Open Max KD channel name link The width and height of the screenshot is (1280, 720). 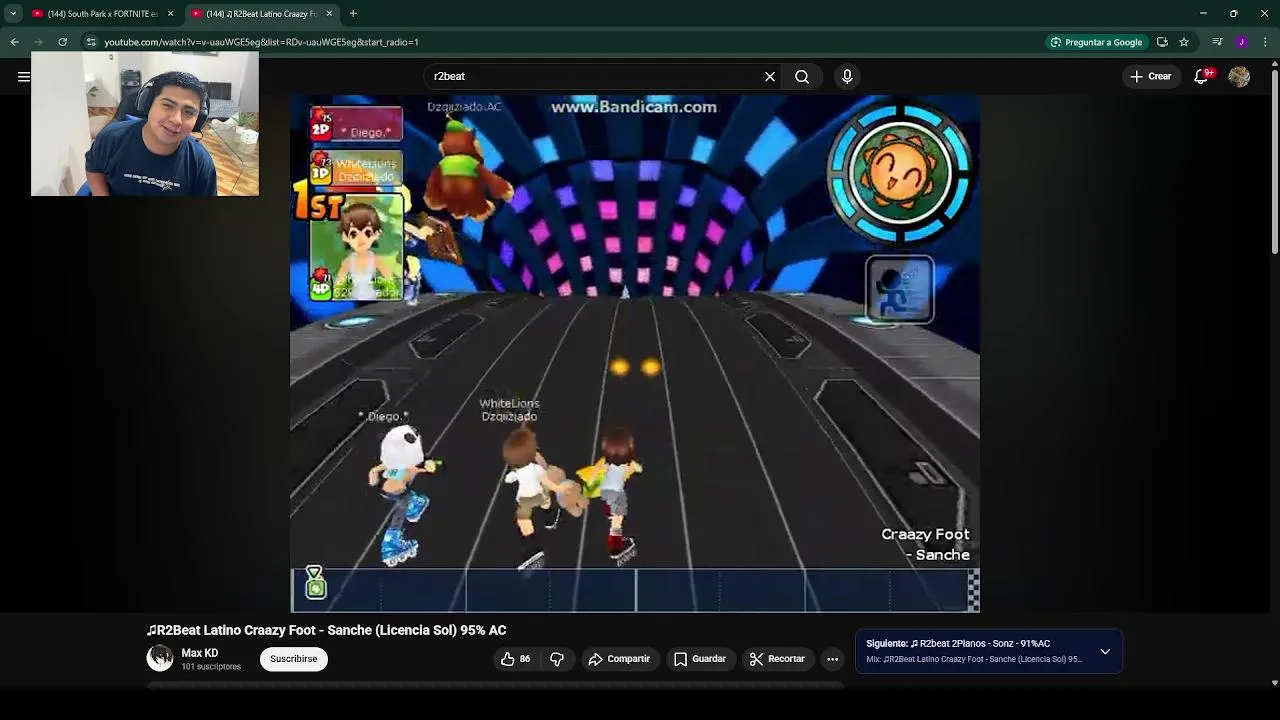point(200,653)
